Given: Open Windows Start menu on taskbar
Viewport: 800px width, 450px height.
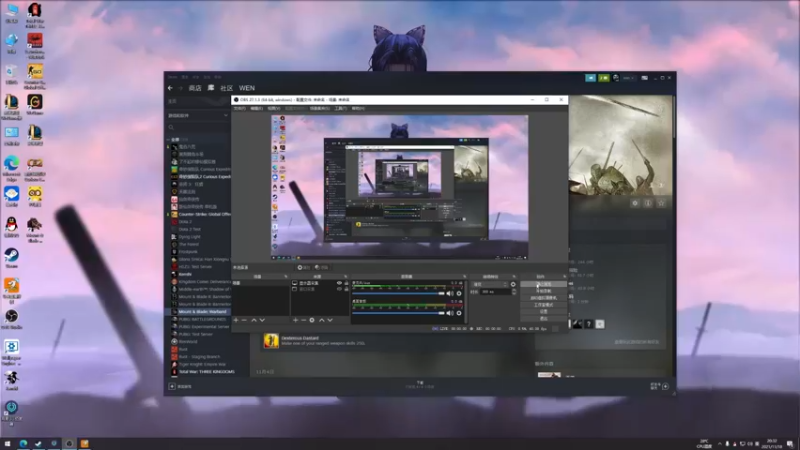Looking at the screenshot, I should pyautogui.click(x=7, y=444).
